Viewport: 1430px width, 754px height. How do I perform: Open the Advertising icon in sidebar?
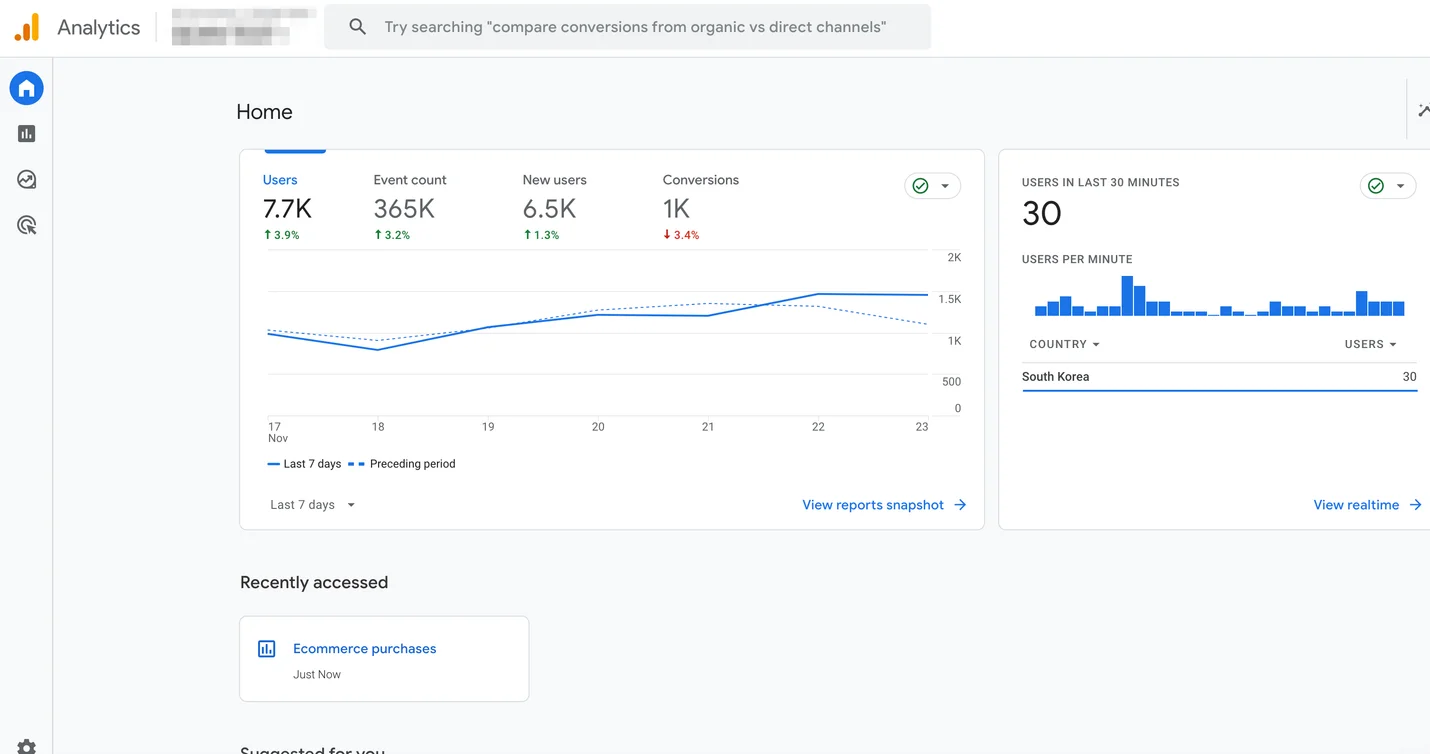point(27,226)
